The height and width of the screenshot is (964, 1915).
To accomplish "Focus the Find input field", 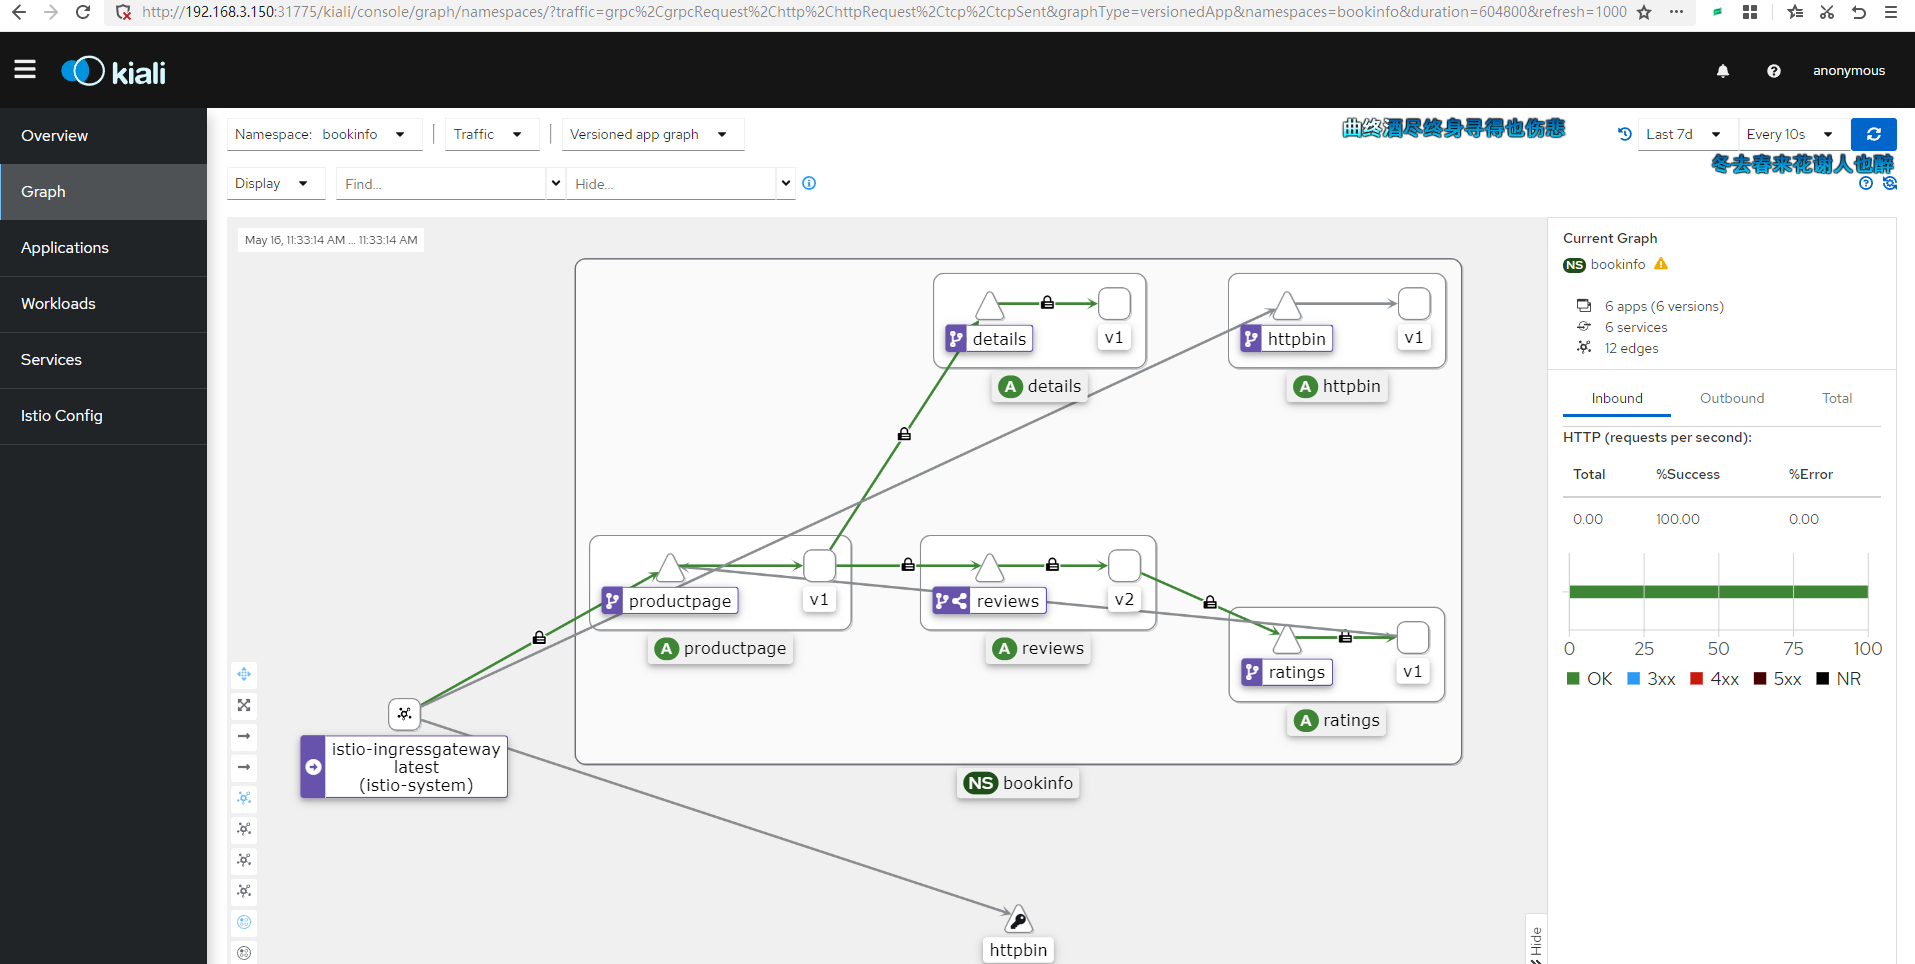I will [440, 184].
